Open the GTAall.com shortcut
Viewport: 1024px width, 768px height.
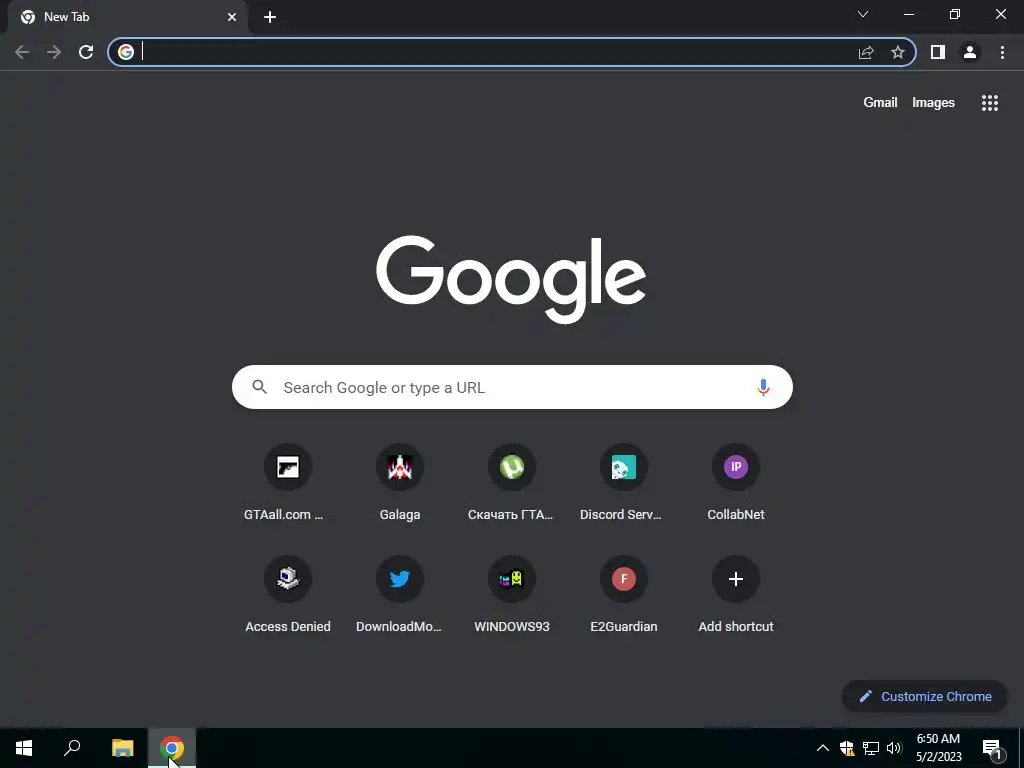tap(287, 483)
